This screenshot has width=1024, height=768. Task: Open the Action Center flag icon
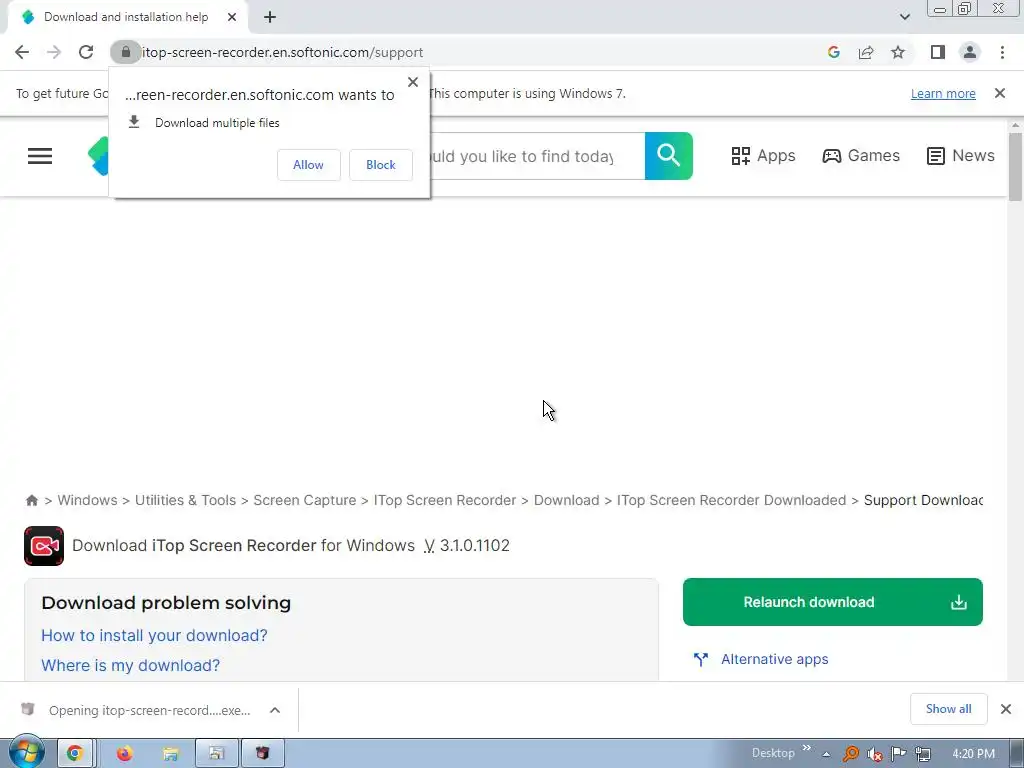899,754
